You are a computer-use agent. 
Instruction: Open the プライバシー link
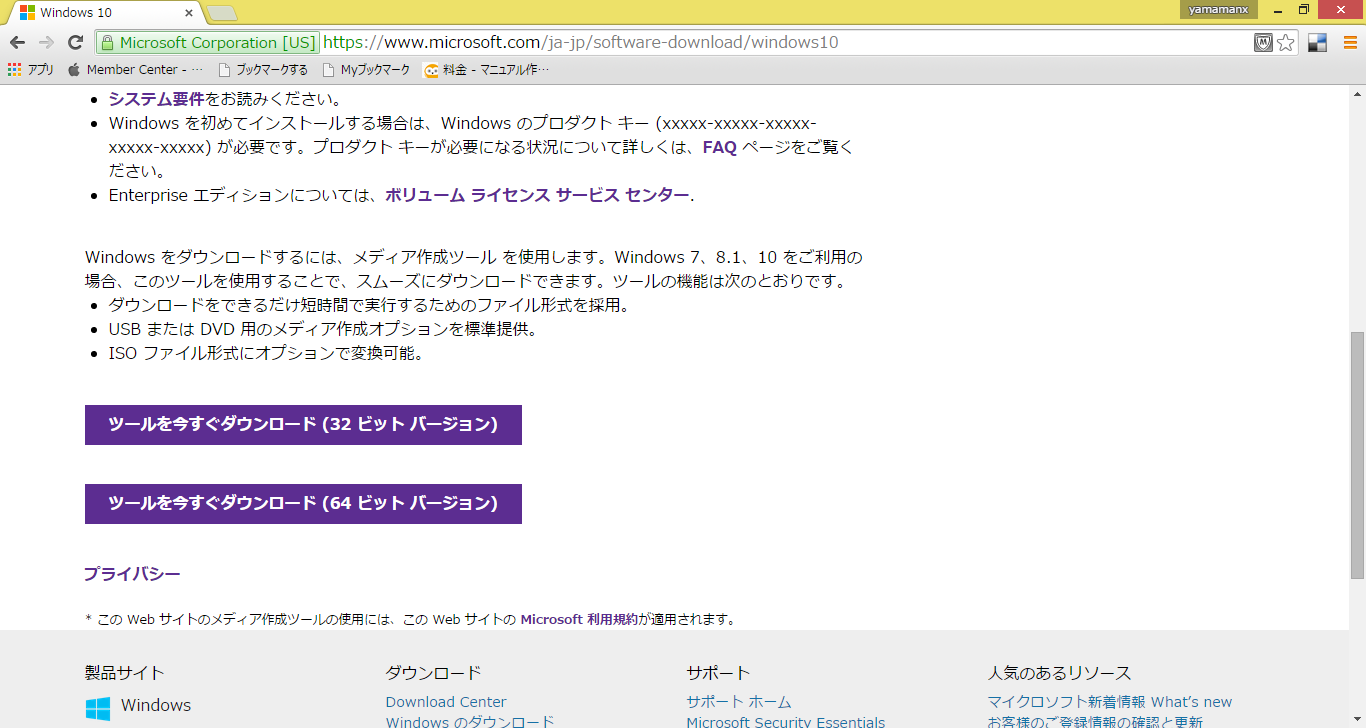(x=132, y=574)
